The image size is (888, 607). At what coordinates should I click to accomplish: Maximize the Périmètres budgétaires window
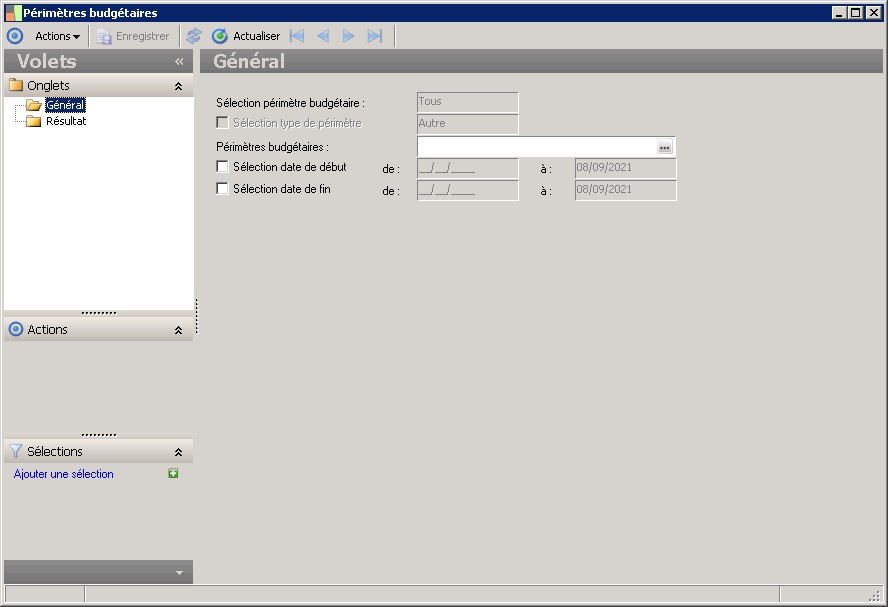tap(856, 12)
